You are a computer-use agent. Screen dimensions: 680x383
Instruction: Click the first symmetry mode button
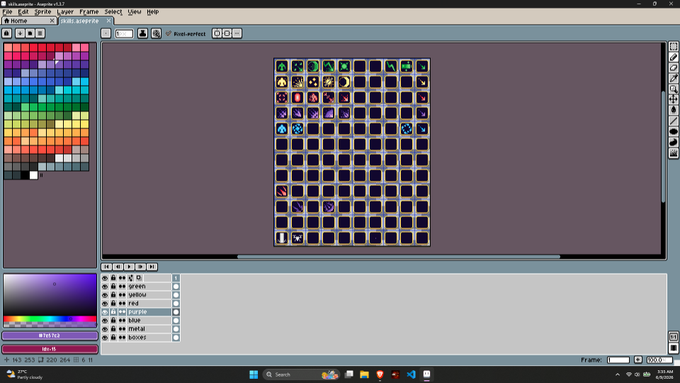click(x=217, y=33)
